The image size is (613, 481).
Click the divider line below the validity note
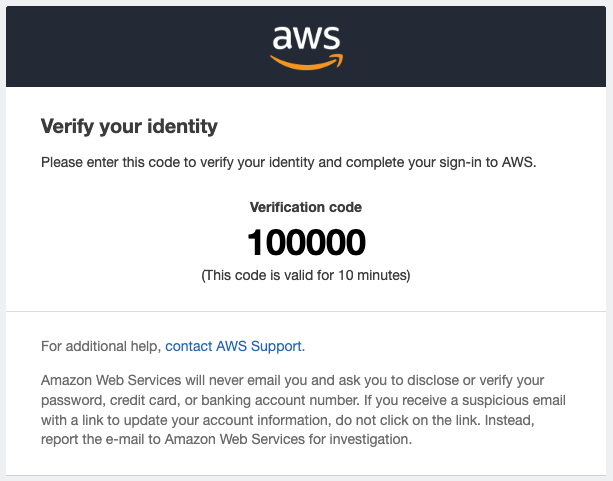(306, 311)
